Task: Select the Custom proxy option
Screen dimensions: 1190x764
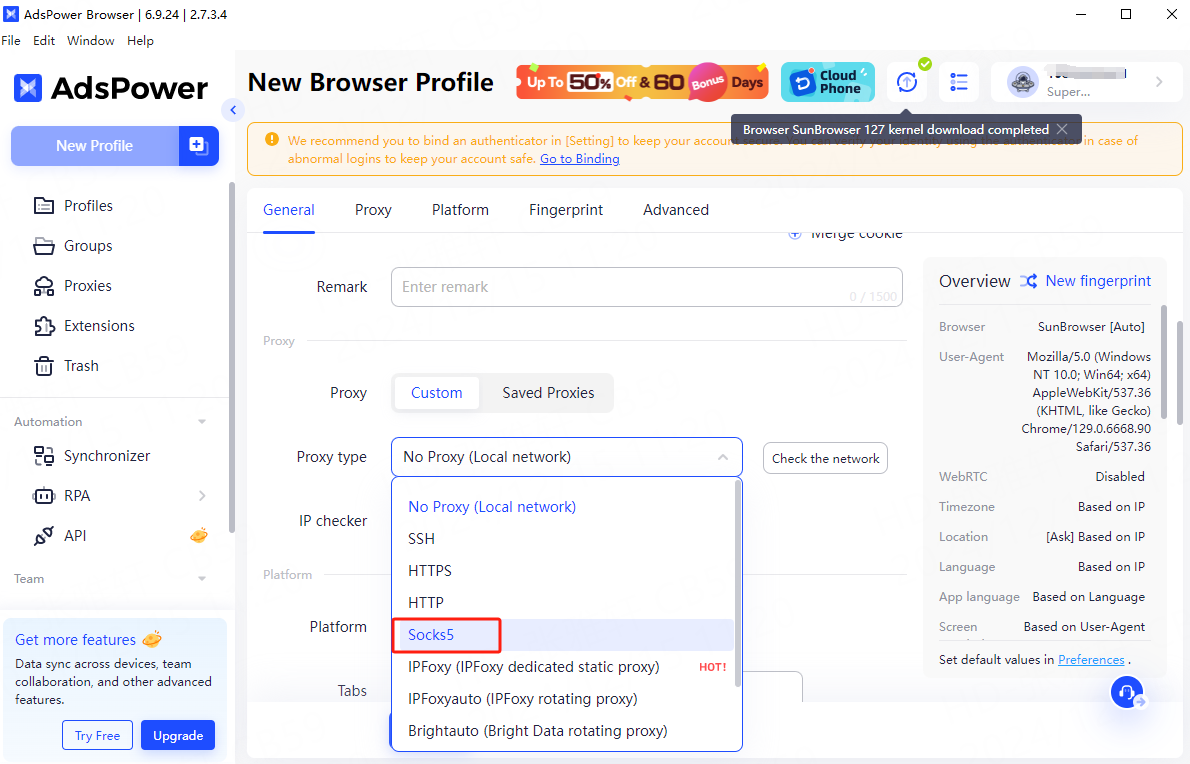Action: coord(436,393)
